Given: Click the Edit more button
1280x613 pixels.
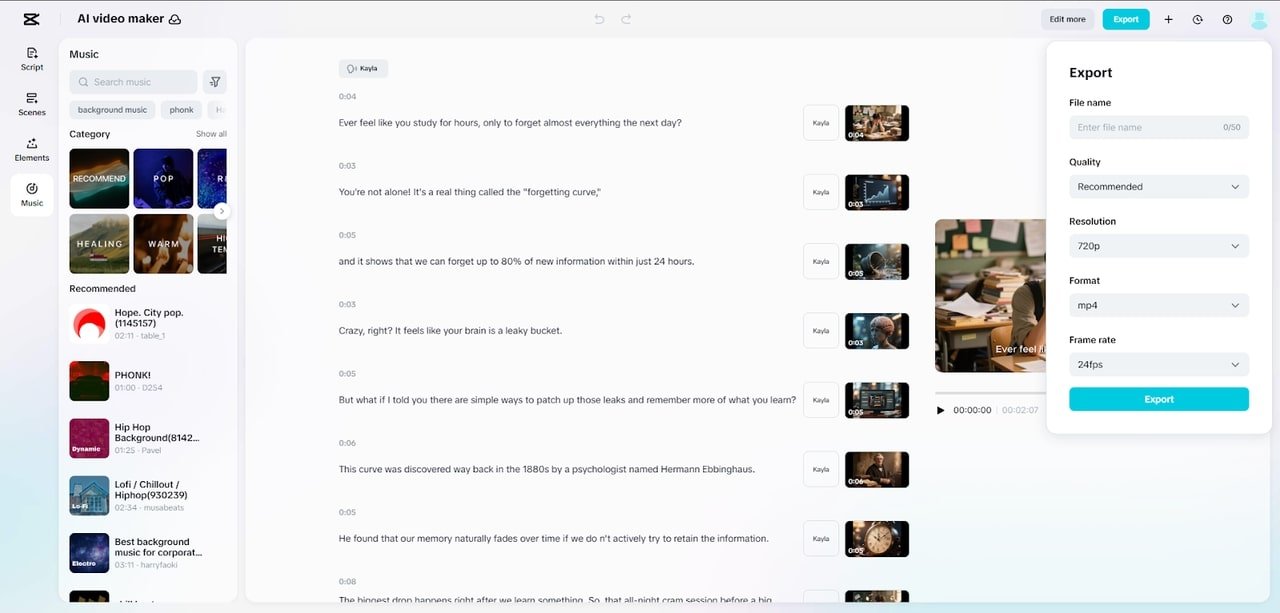Looking at the screenshot, I should (x=1067, y=19).
